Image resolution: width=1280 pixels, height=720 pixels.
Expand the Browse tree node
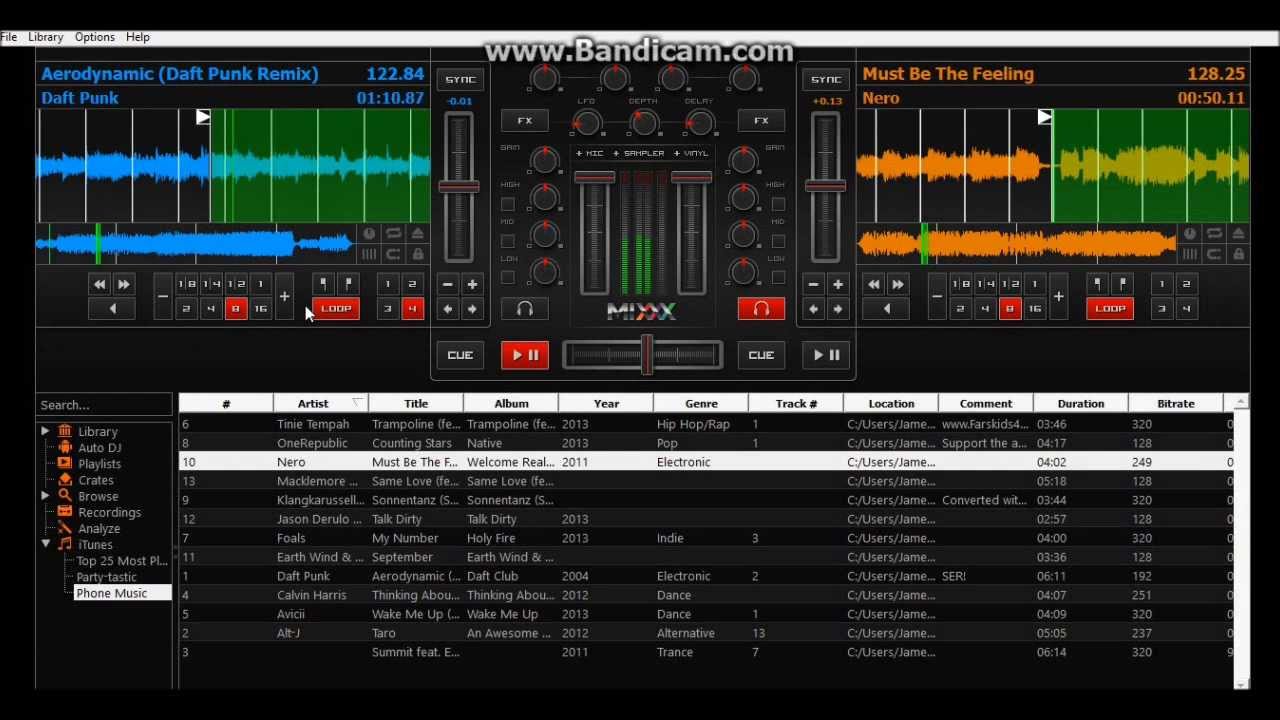click(x=45, y=495)
